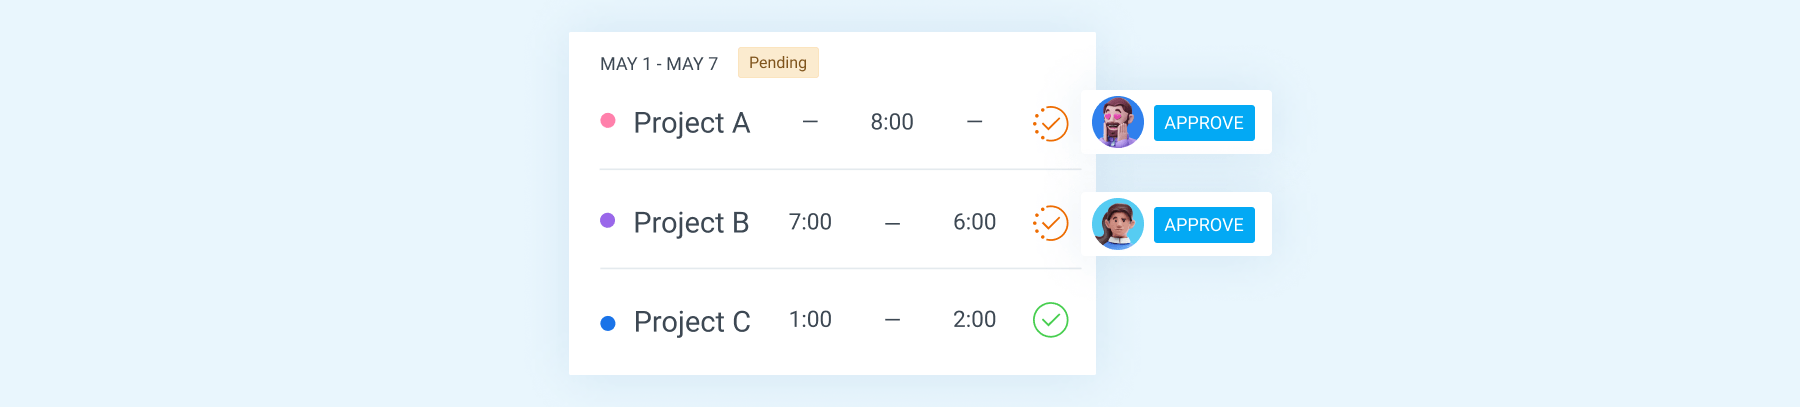Select the brown-haired user avatar

1118,224
